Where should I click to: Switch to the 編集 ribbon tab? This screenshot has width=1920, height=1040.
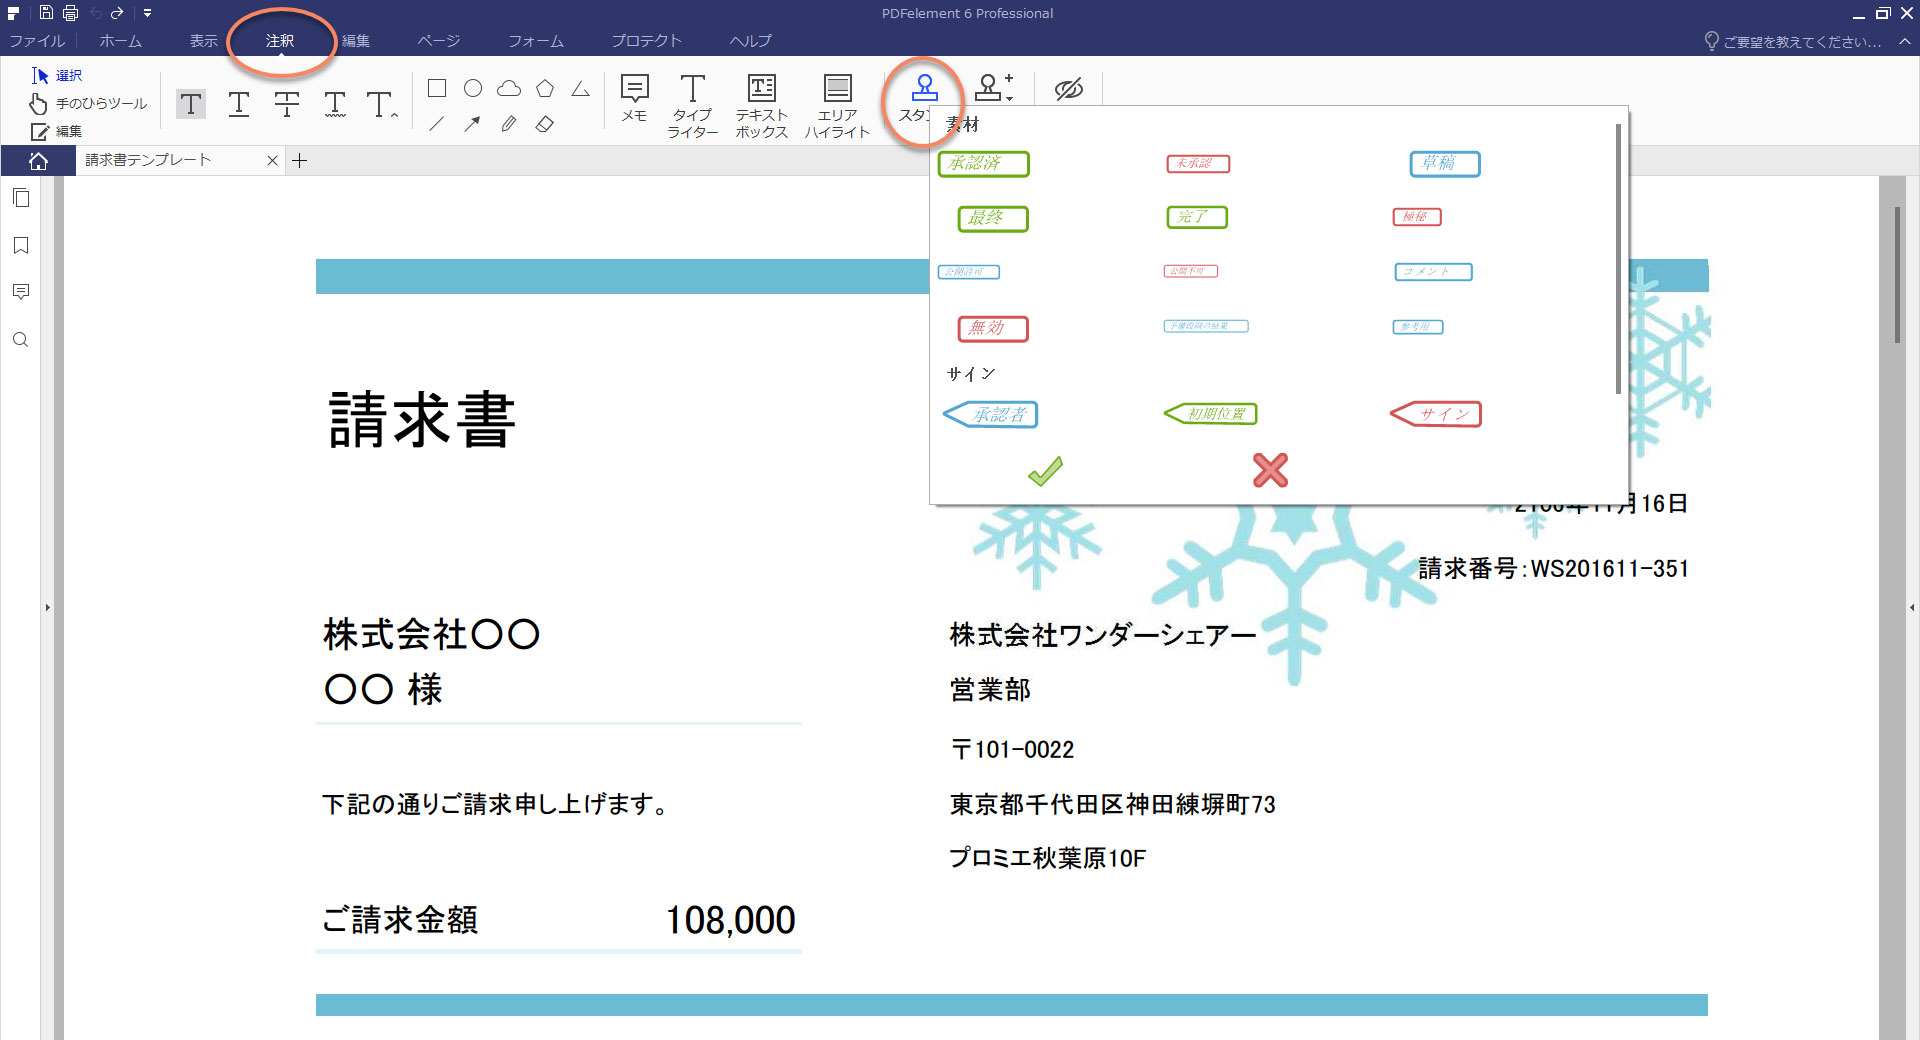point(356,41)
